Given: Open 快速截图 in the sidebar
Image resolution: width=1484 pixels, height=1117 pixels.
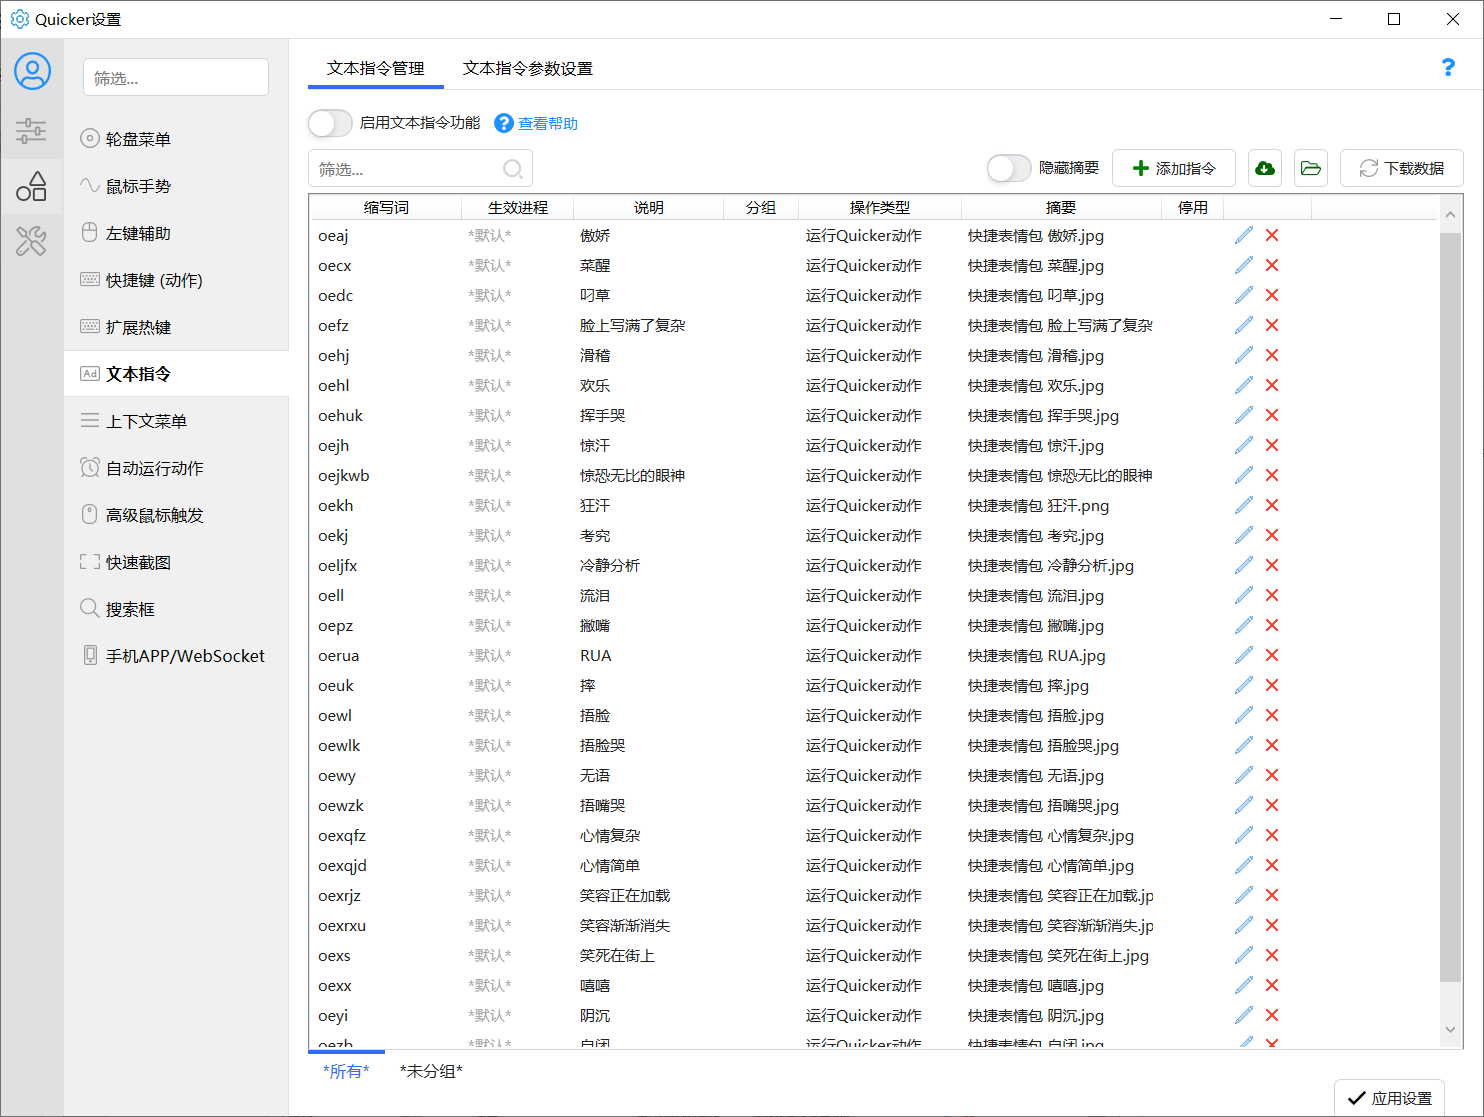Looking at the screenshot, I should (176, 562).
